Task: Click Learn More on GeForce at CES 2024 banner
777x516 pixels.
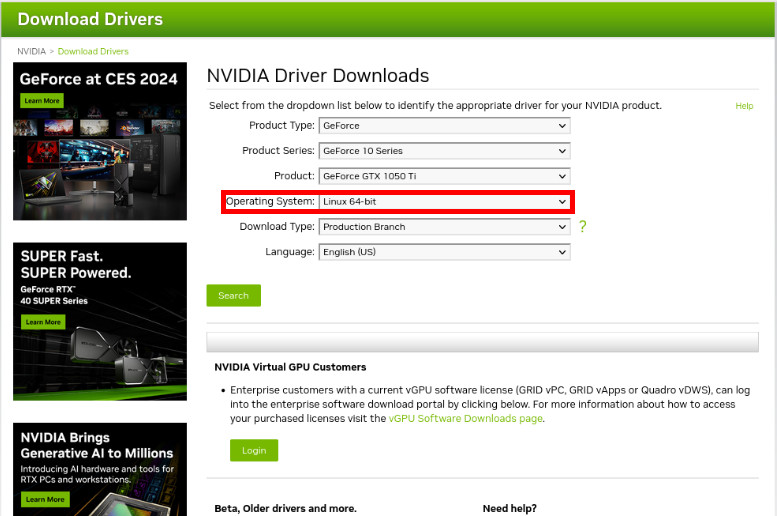Action: tap(42, 101)
